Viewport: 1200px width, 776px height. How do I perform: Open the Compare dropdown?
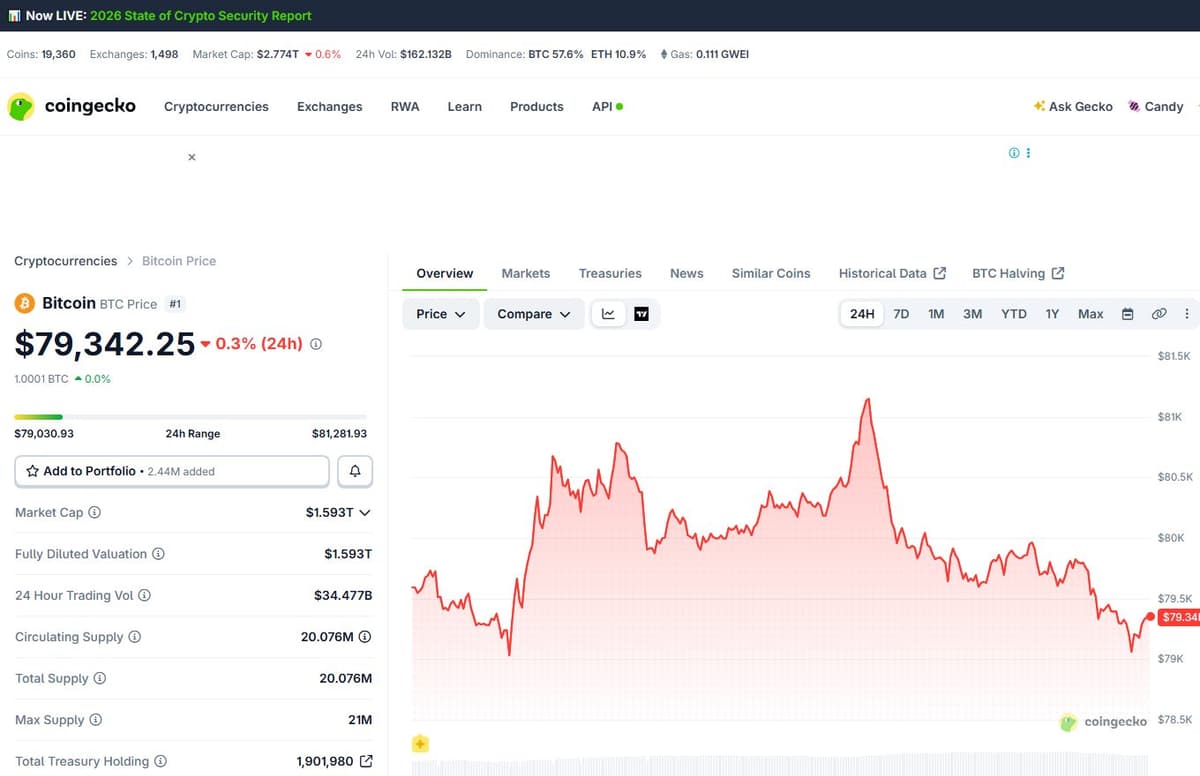534,314
